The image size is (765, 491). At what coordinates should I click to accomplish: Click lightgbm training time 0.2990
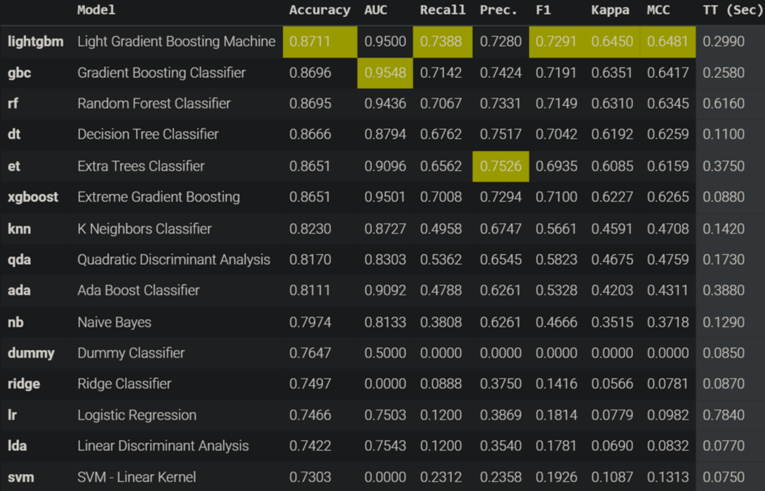tap(724, 41)
